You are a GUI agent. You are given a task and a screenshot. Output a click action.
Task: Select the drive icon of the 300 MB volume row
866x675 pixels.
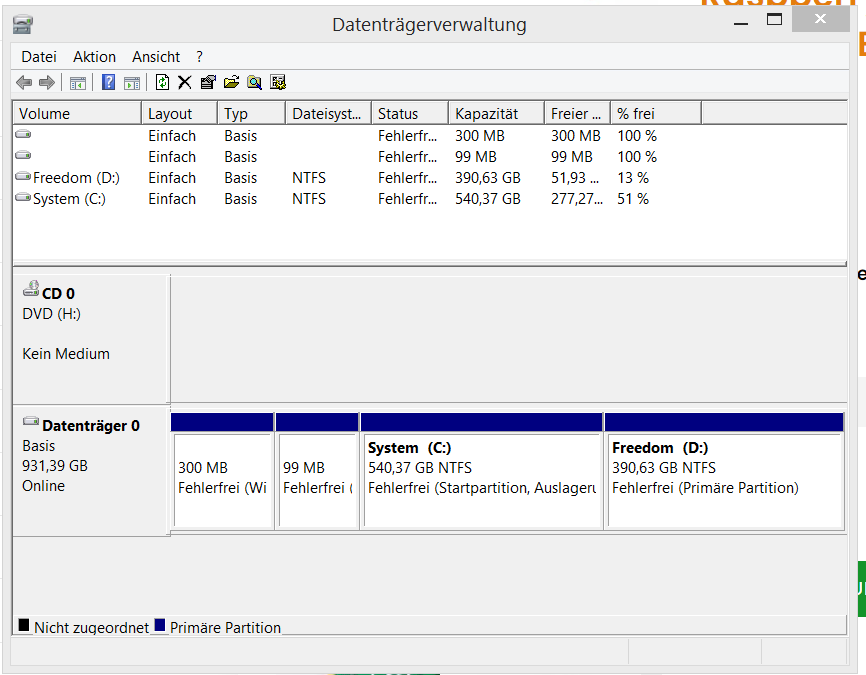tap(23, 134)
